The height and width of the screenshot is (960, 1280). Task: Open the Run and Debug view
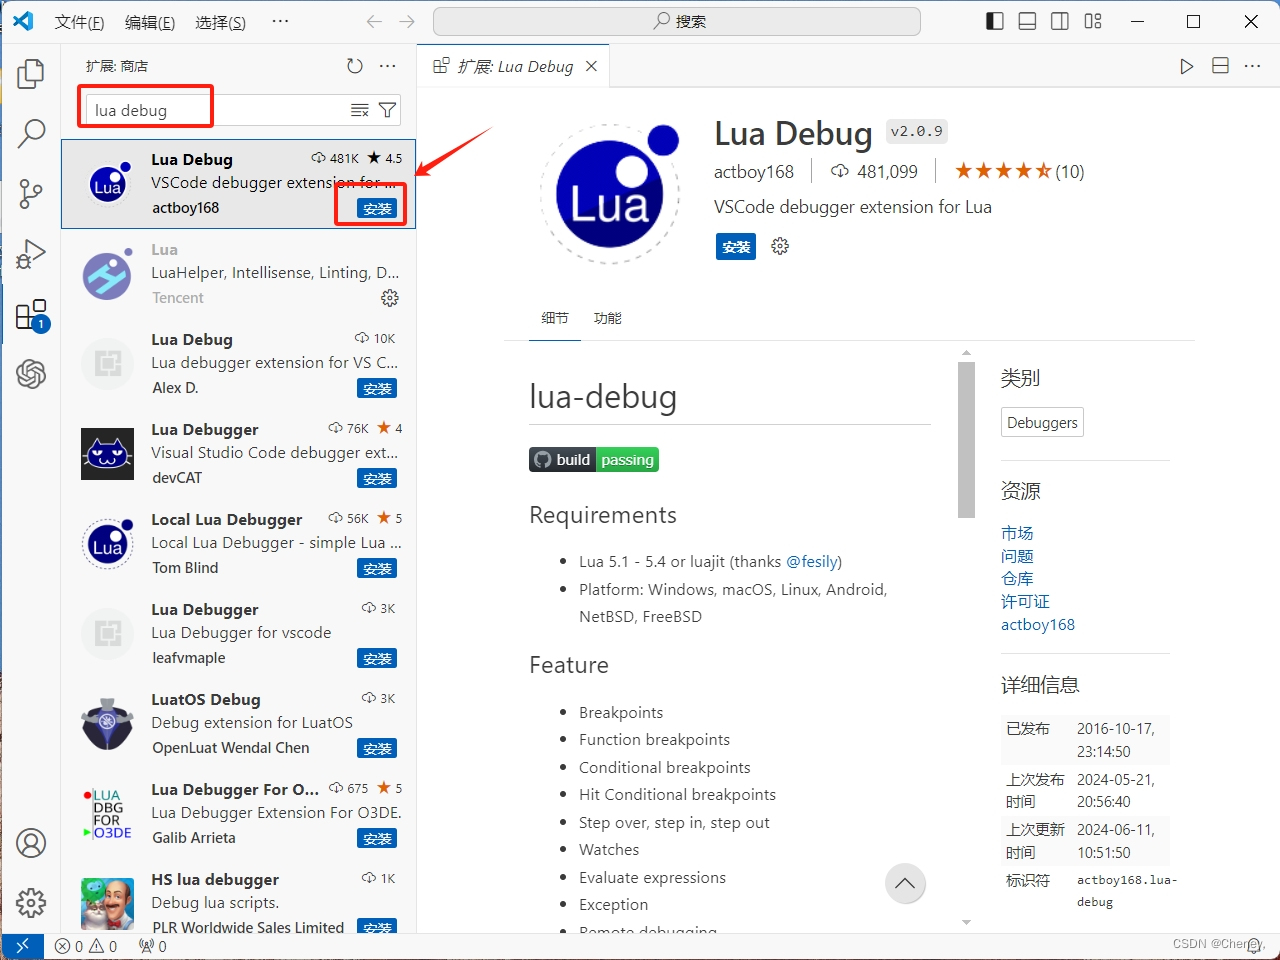[31, 254]
